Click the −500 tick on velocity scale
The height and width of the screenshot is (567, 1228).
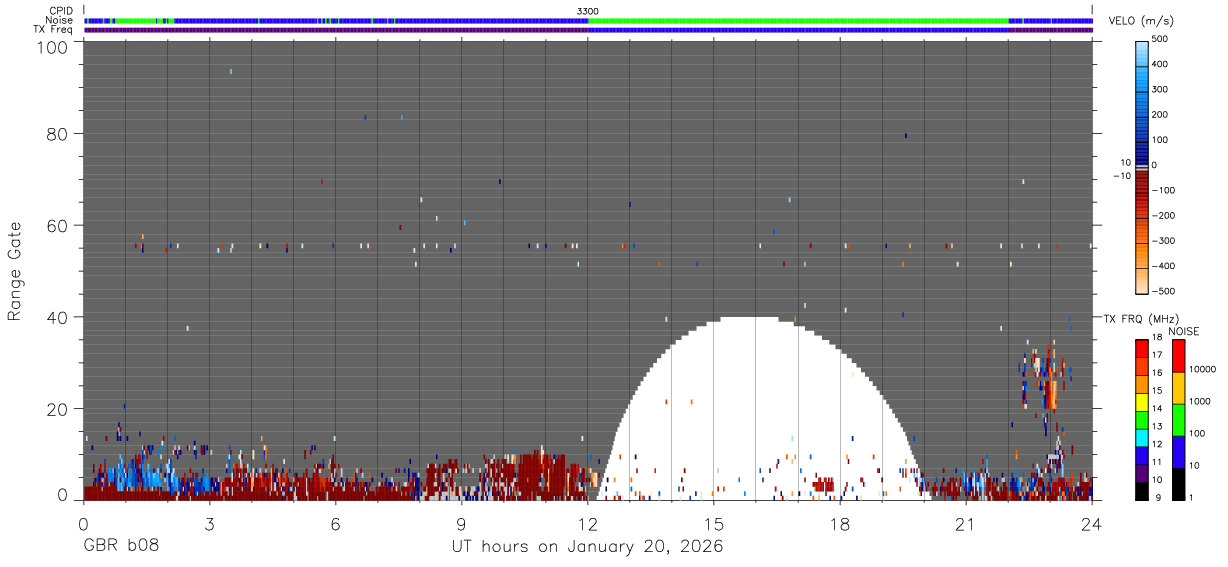coord(1164,291)
